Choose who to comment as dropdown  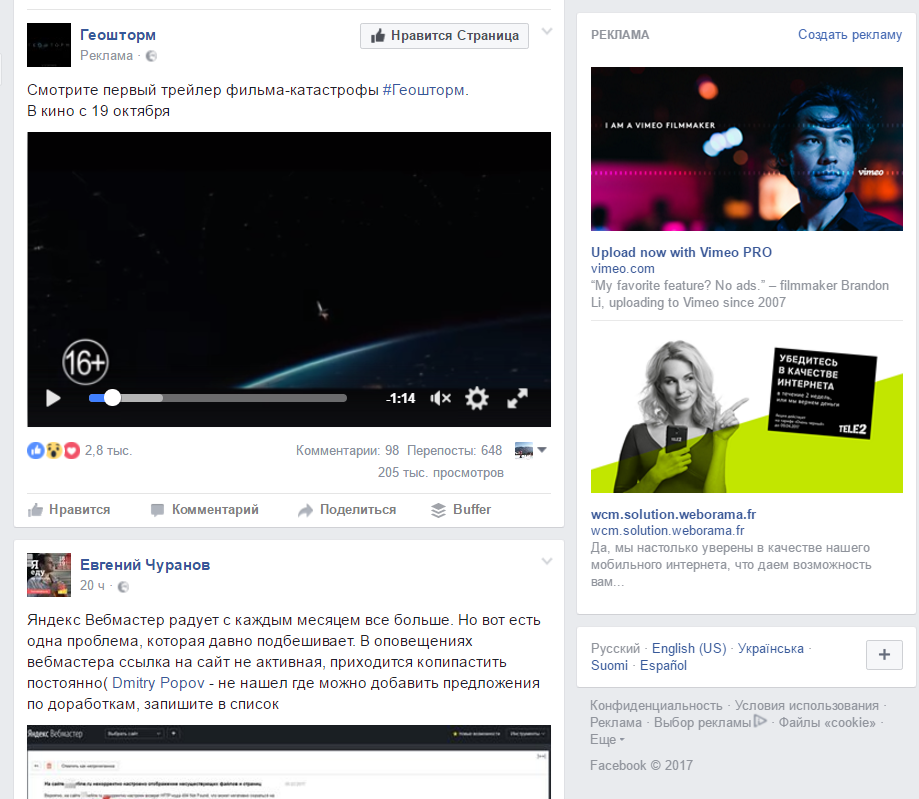pos(530,450)
